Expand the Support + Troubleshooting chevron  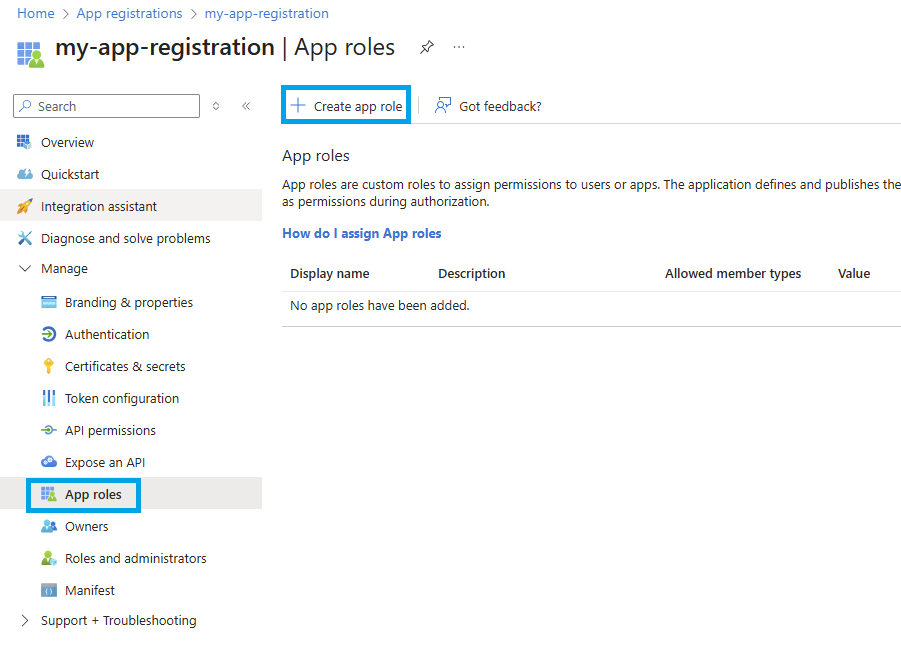pyautogui.click(x=25, y=620)
